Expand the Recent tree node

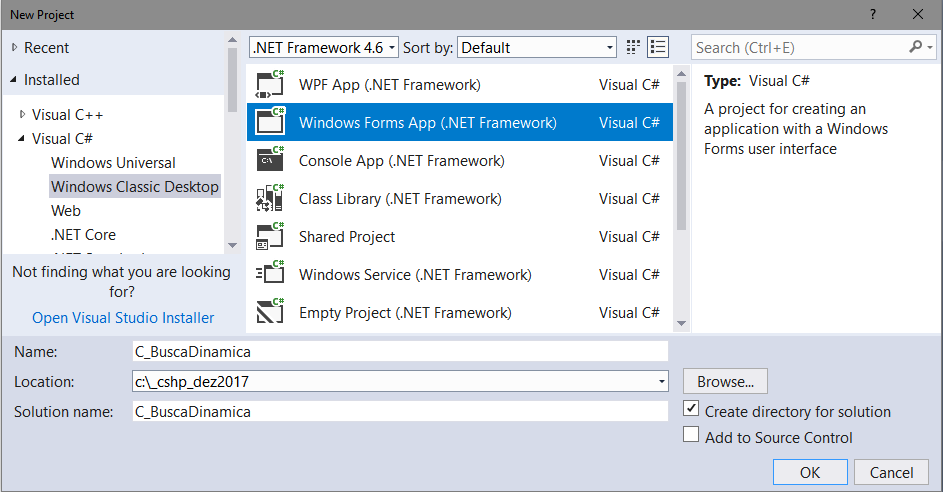tap(14, 47)
